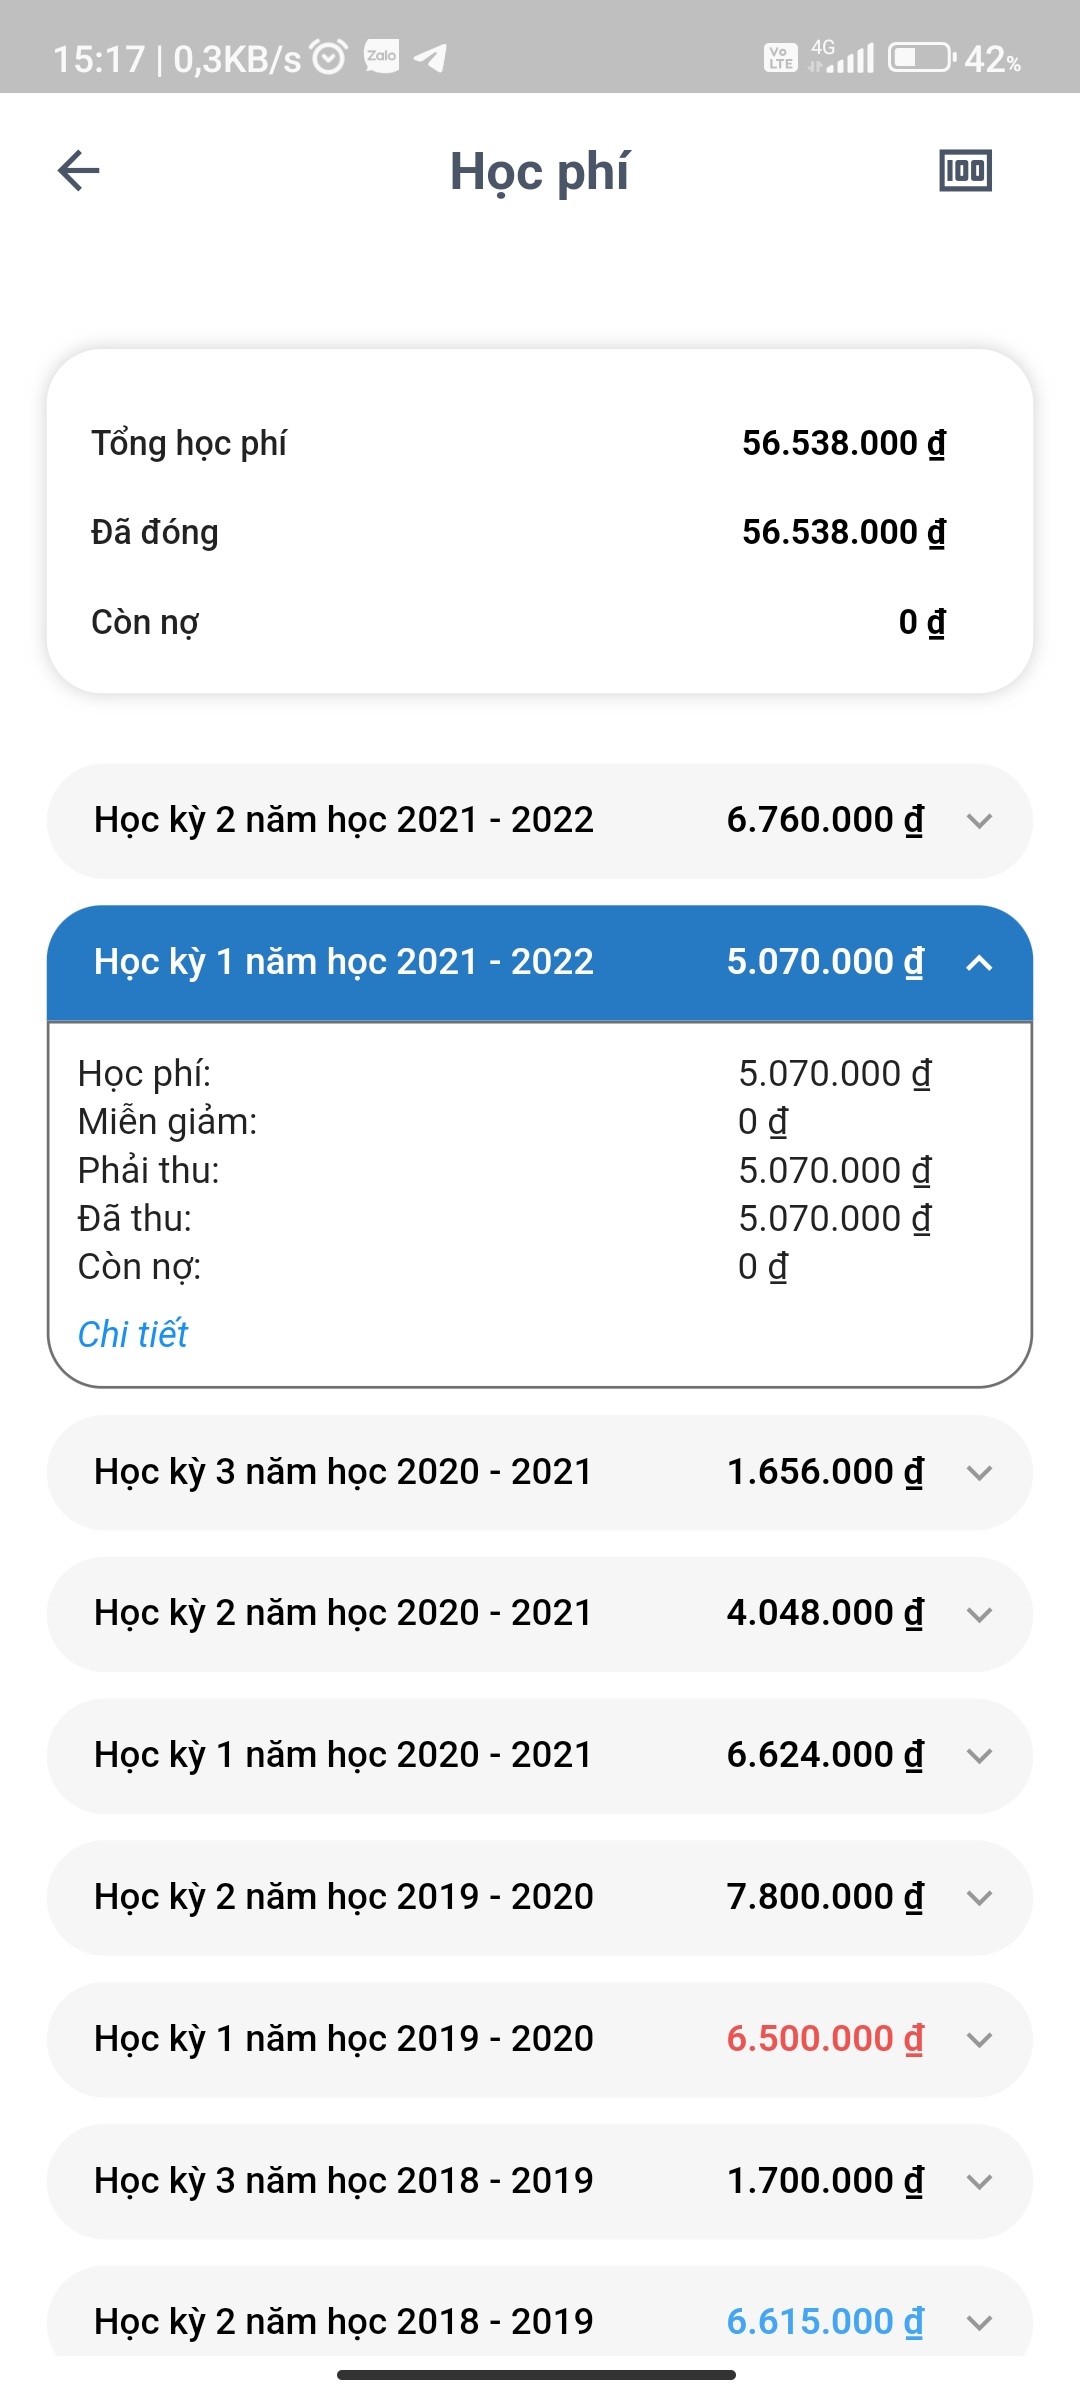Tap the VoLTE status icon
Image resolution: width=1080 pixels, height=2400 pixels.
pos(780,57)
